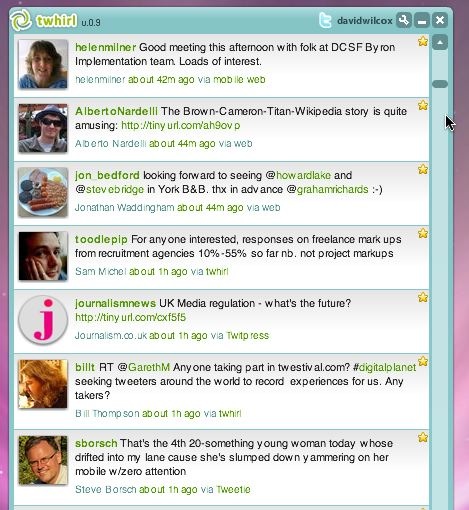Viewport: 469px width, 510px height.
Task: Click the davidwilcox account name
Action: (365, 21)
